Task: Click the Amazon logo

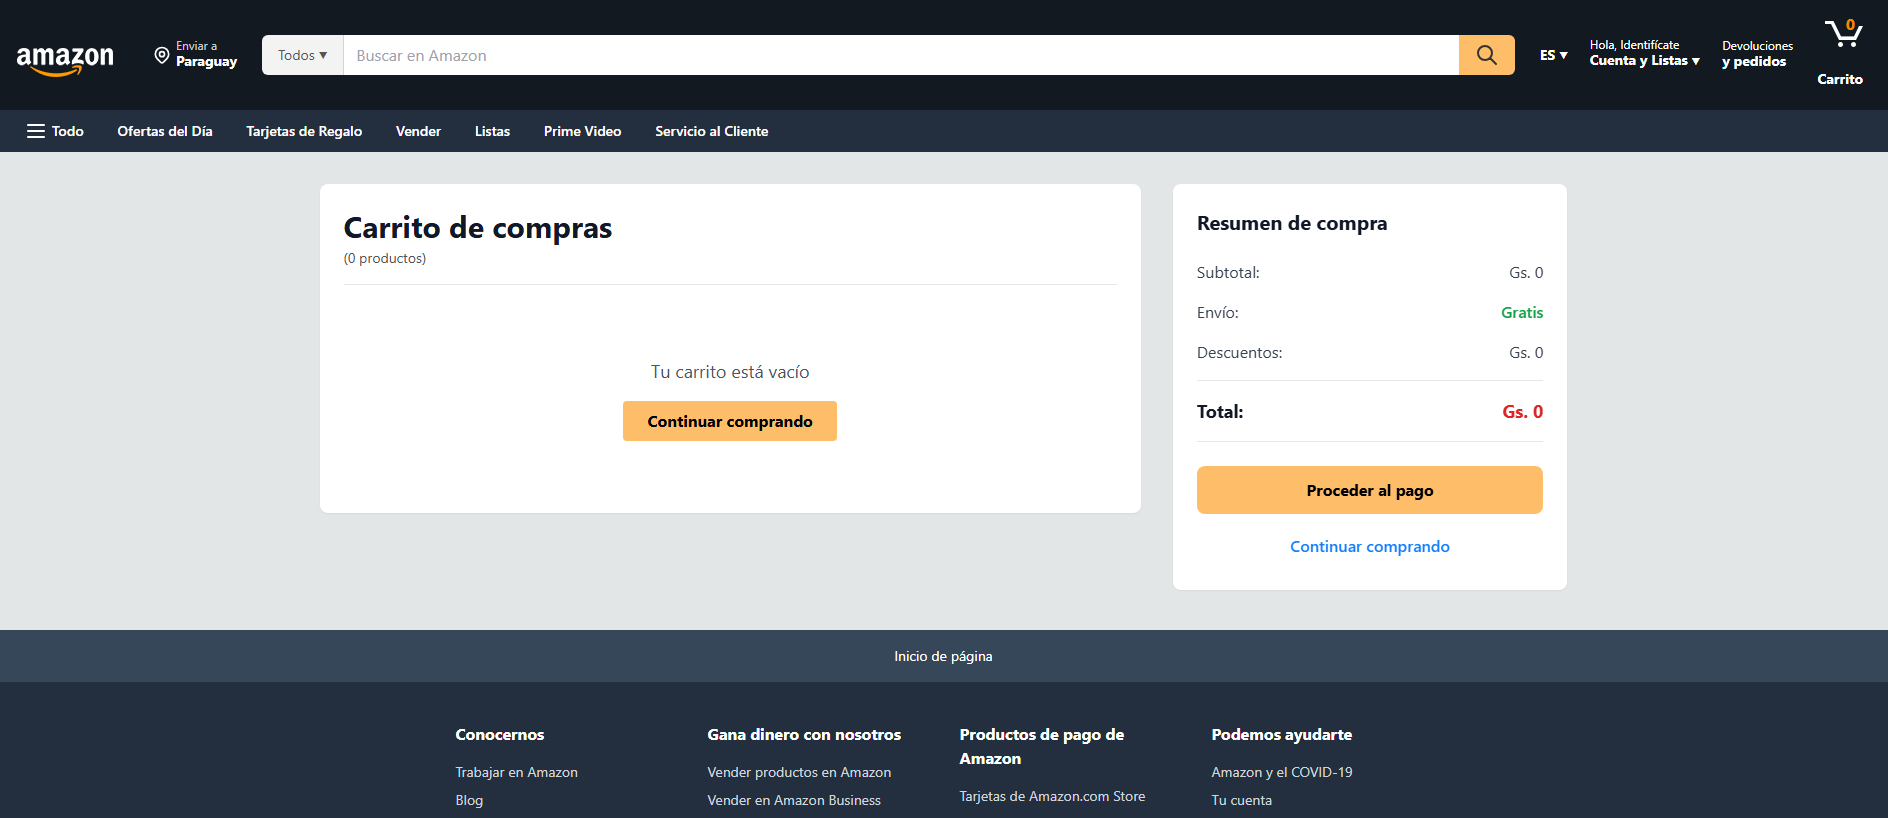Action: pos(65,60)
